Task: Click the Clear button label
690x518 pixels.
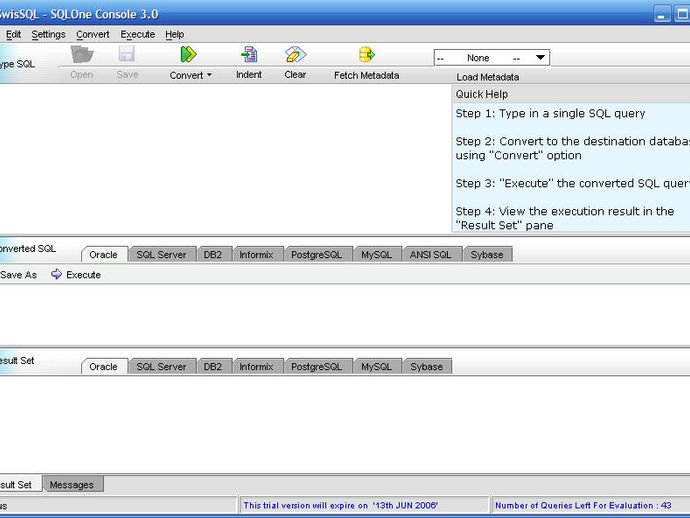Action: click(x=295, y=75)
